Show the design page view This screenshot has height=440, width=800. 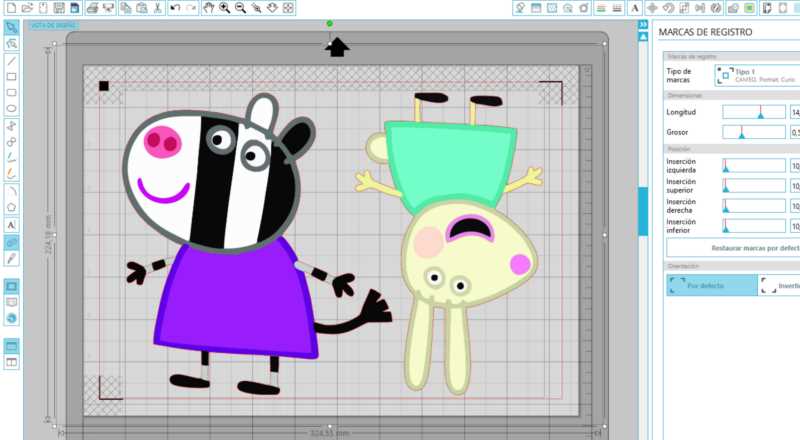point(11,286)
